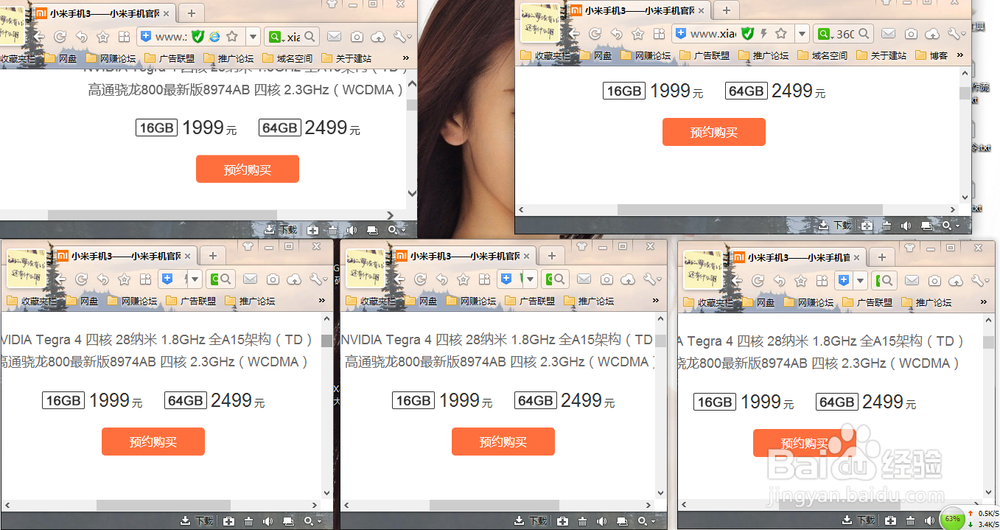
Task: Click IE compatibility icon in top-left address bar
Action: click(x=215, y=37)
